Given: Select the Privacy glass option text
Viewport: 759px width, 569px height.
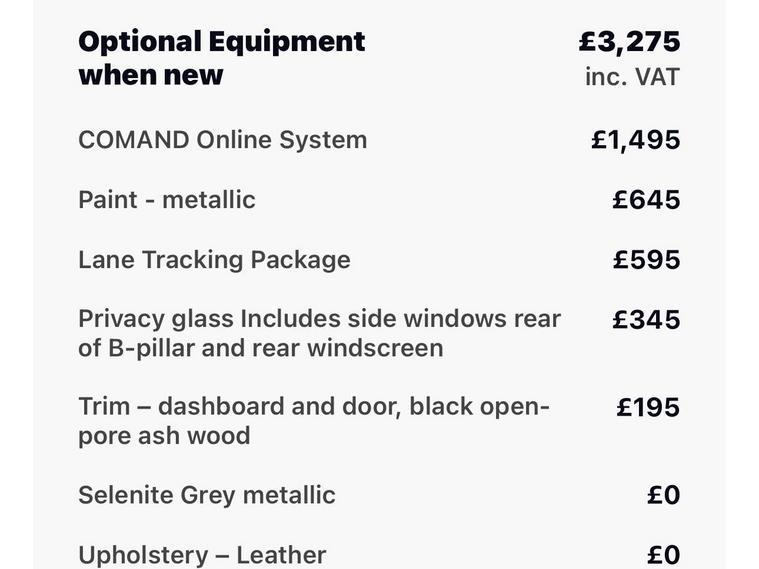Looking at the screenshot, I should tap(319, 333).
